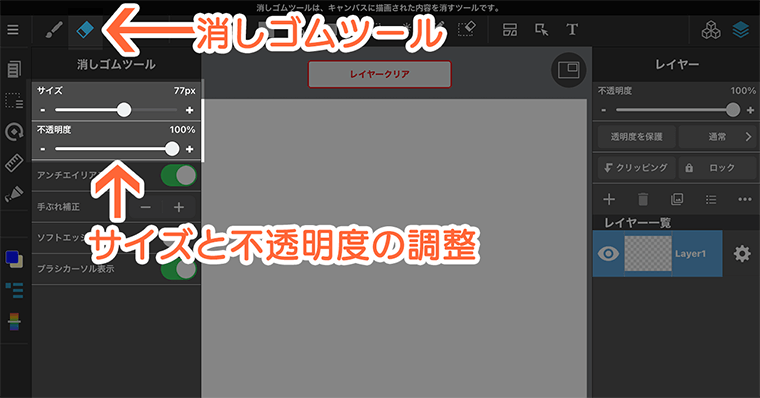This screenshot has height=398, width=760.
Task: Delete layer with trash icon
Action: [643, 199]
